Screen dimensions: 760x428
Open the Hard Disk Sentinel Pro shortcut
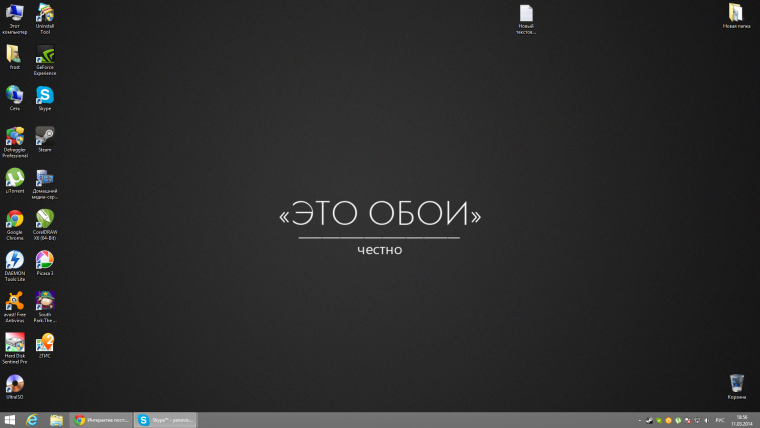pos(15,349)
